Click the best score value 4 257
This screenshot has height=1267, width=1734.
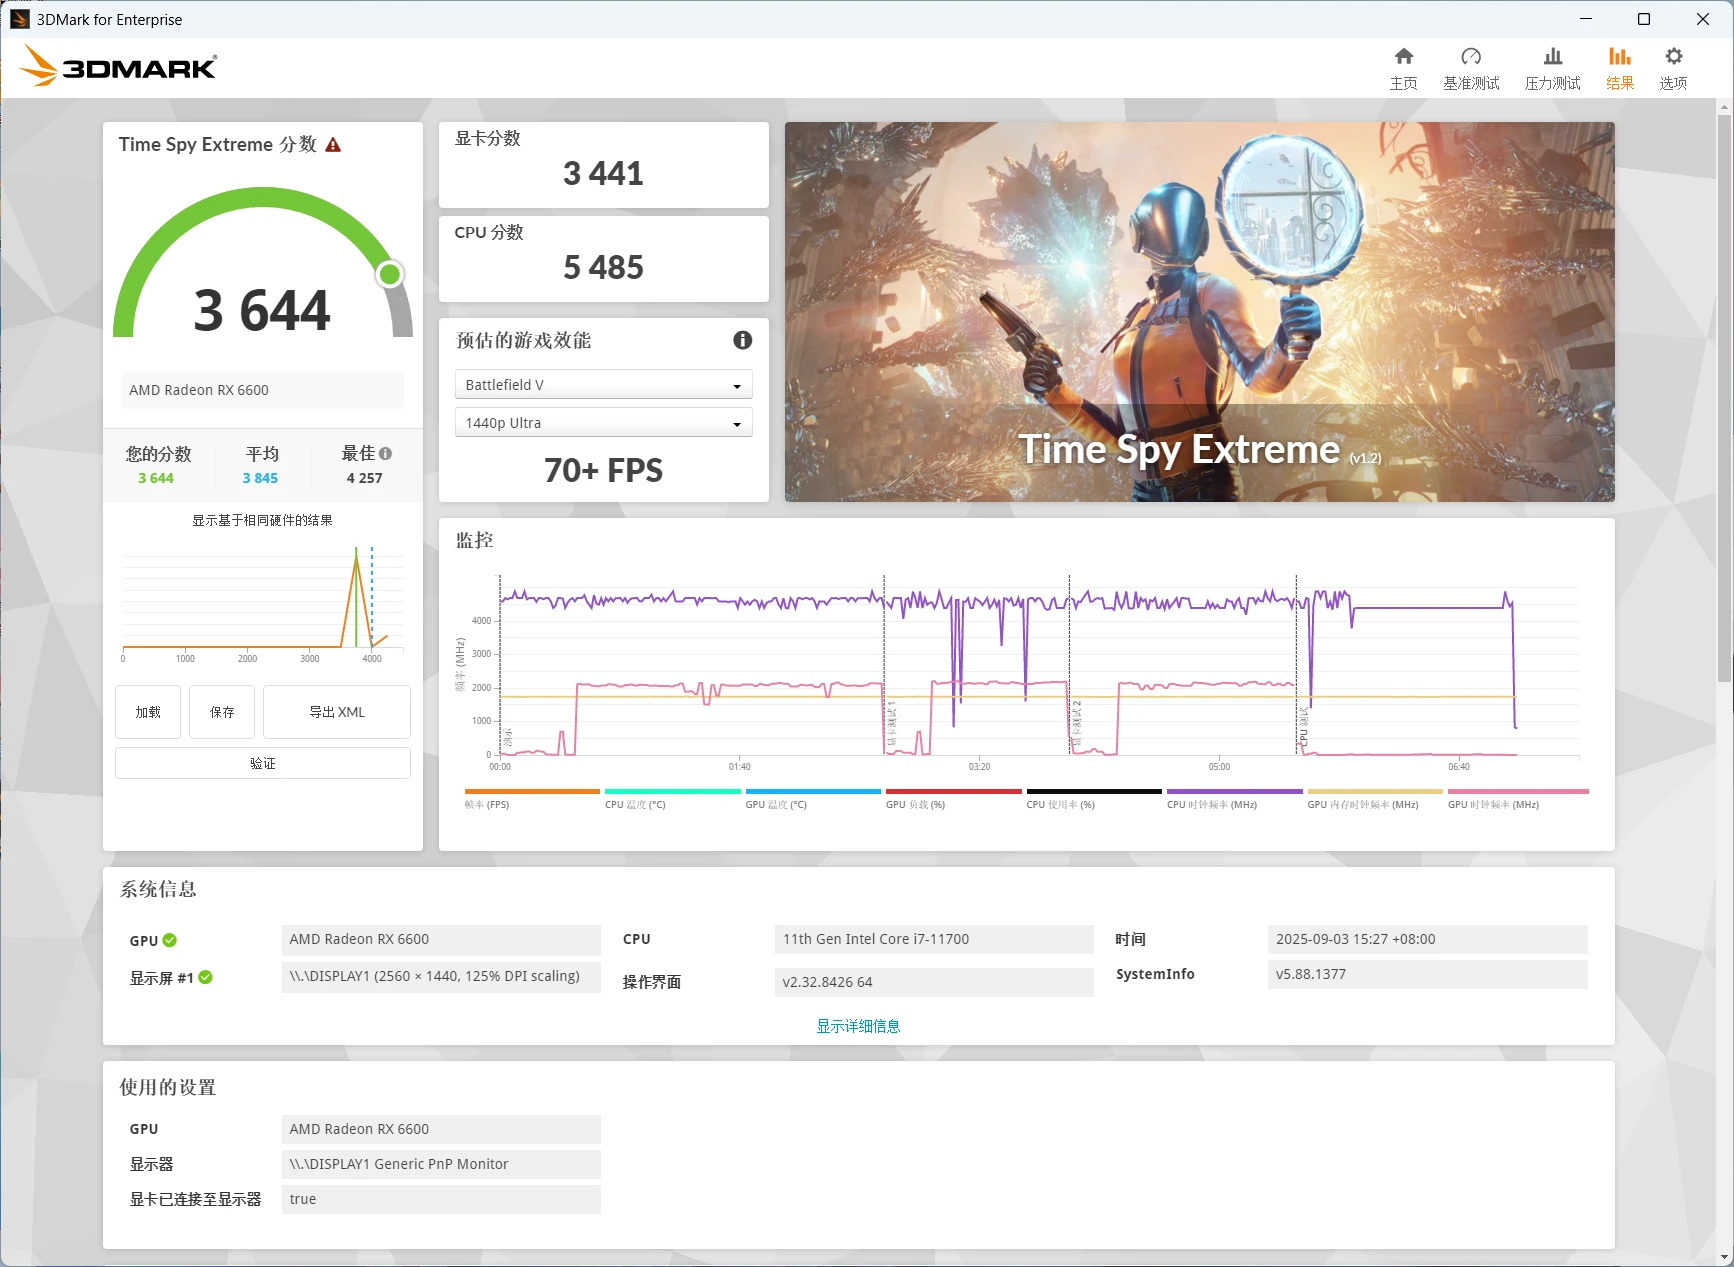(364, 478)
